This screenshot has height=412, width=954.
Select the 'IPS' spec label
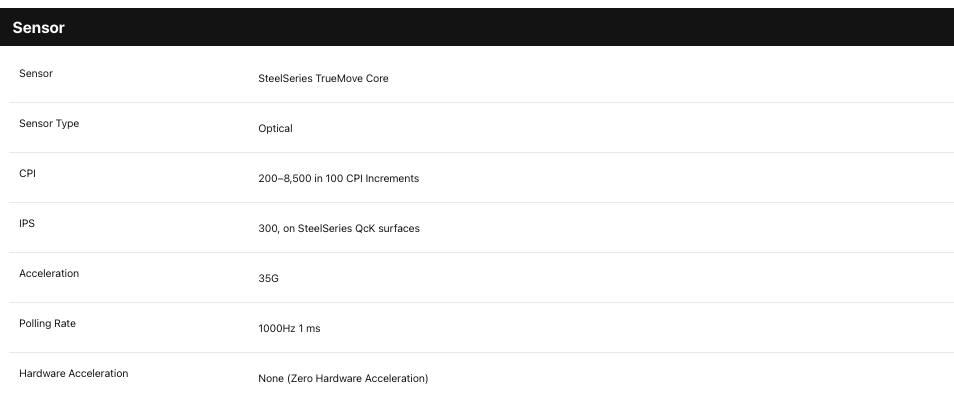click(27, 223)
